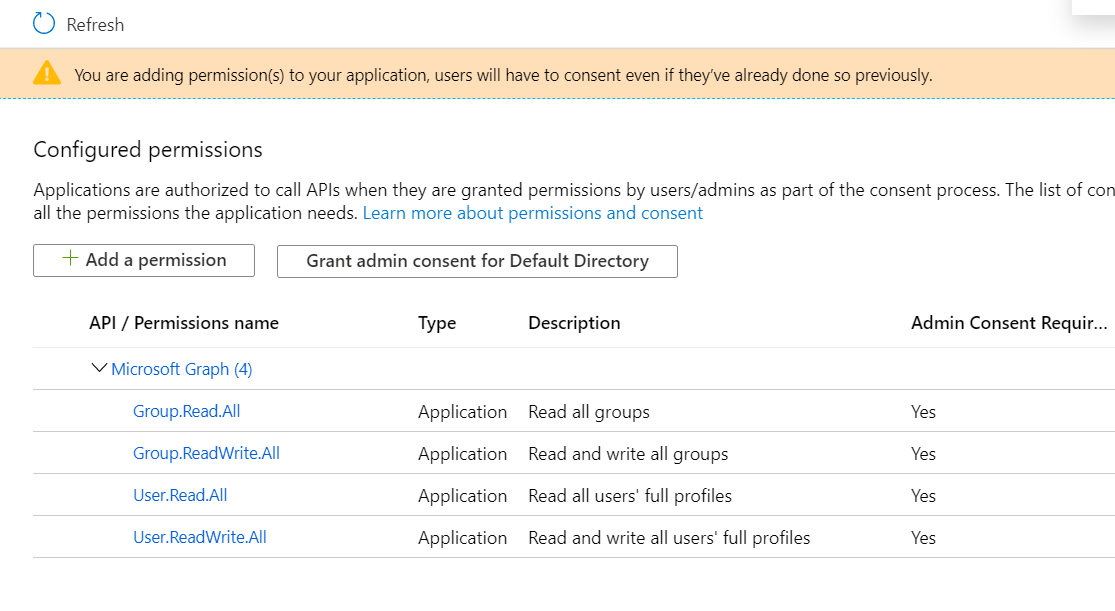Open the Microsoft Graph (4) API link
The image size is (1115, 611).
click(181, 369)
